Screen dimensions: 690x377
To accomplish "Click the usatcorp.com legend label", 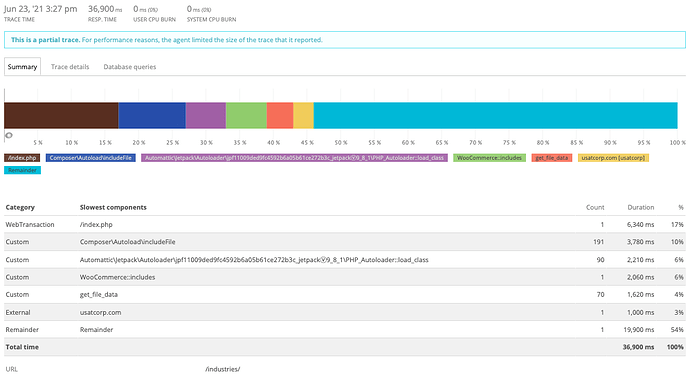I will (613, 158).
